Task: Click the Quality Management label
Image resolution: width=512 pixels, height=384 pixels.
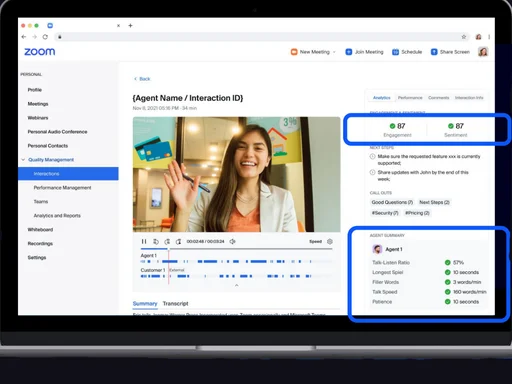Action: 51,160
